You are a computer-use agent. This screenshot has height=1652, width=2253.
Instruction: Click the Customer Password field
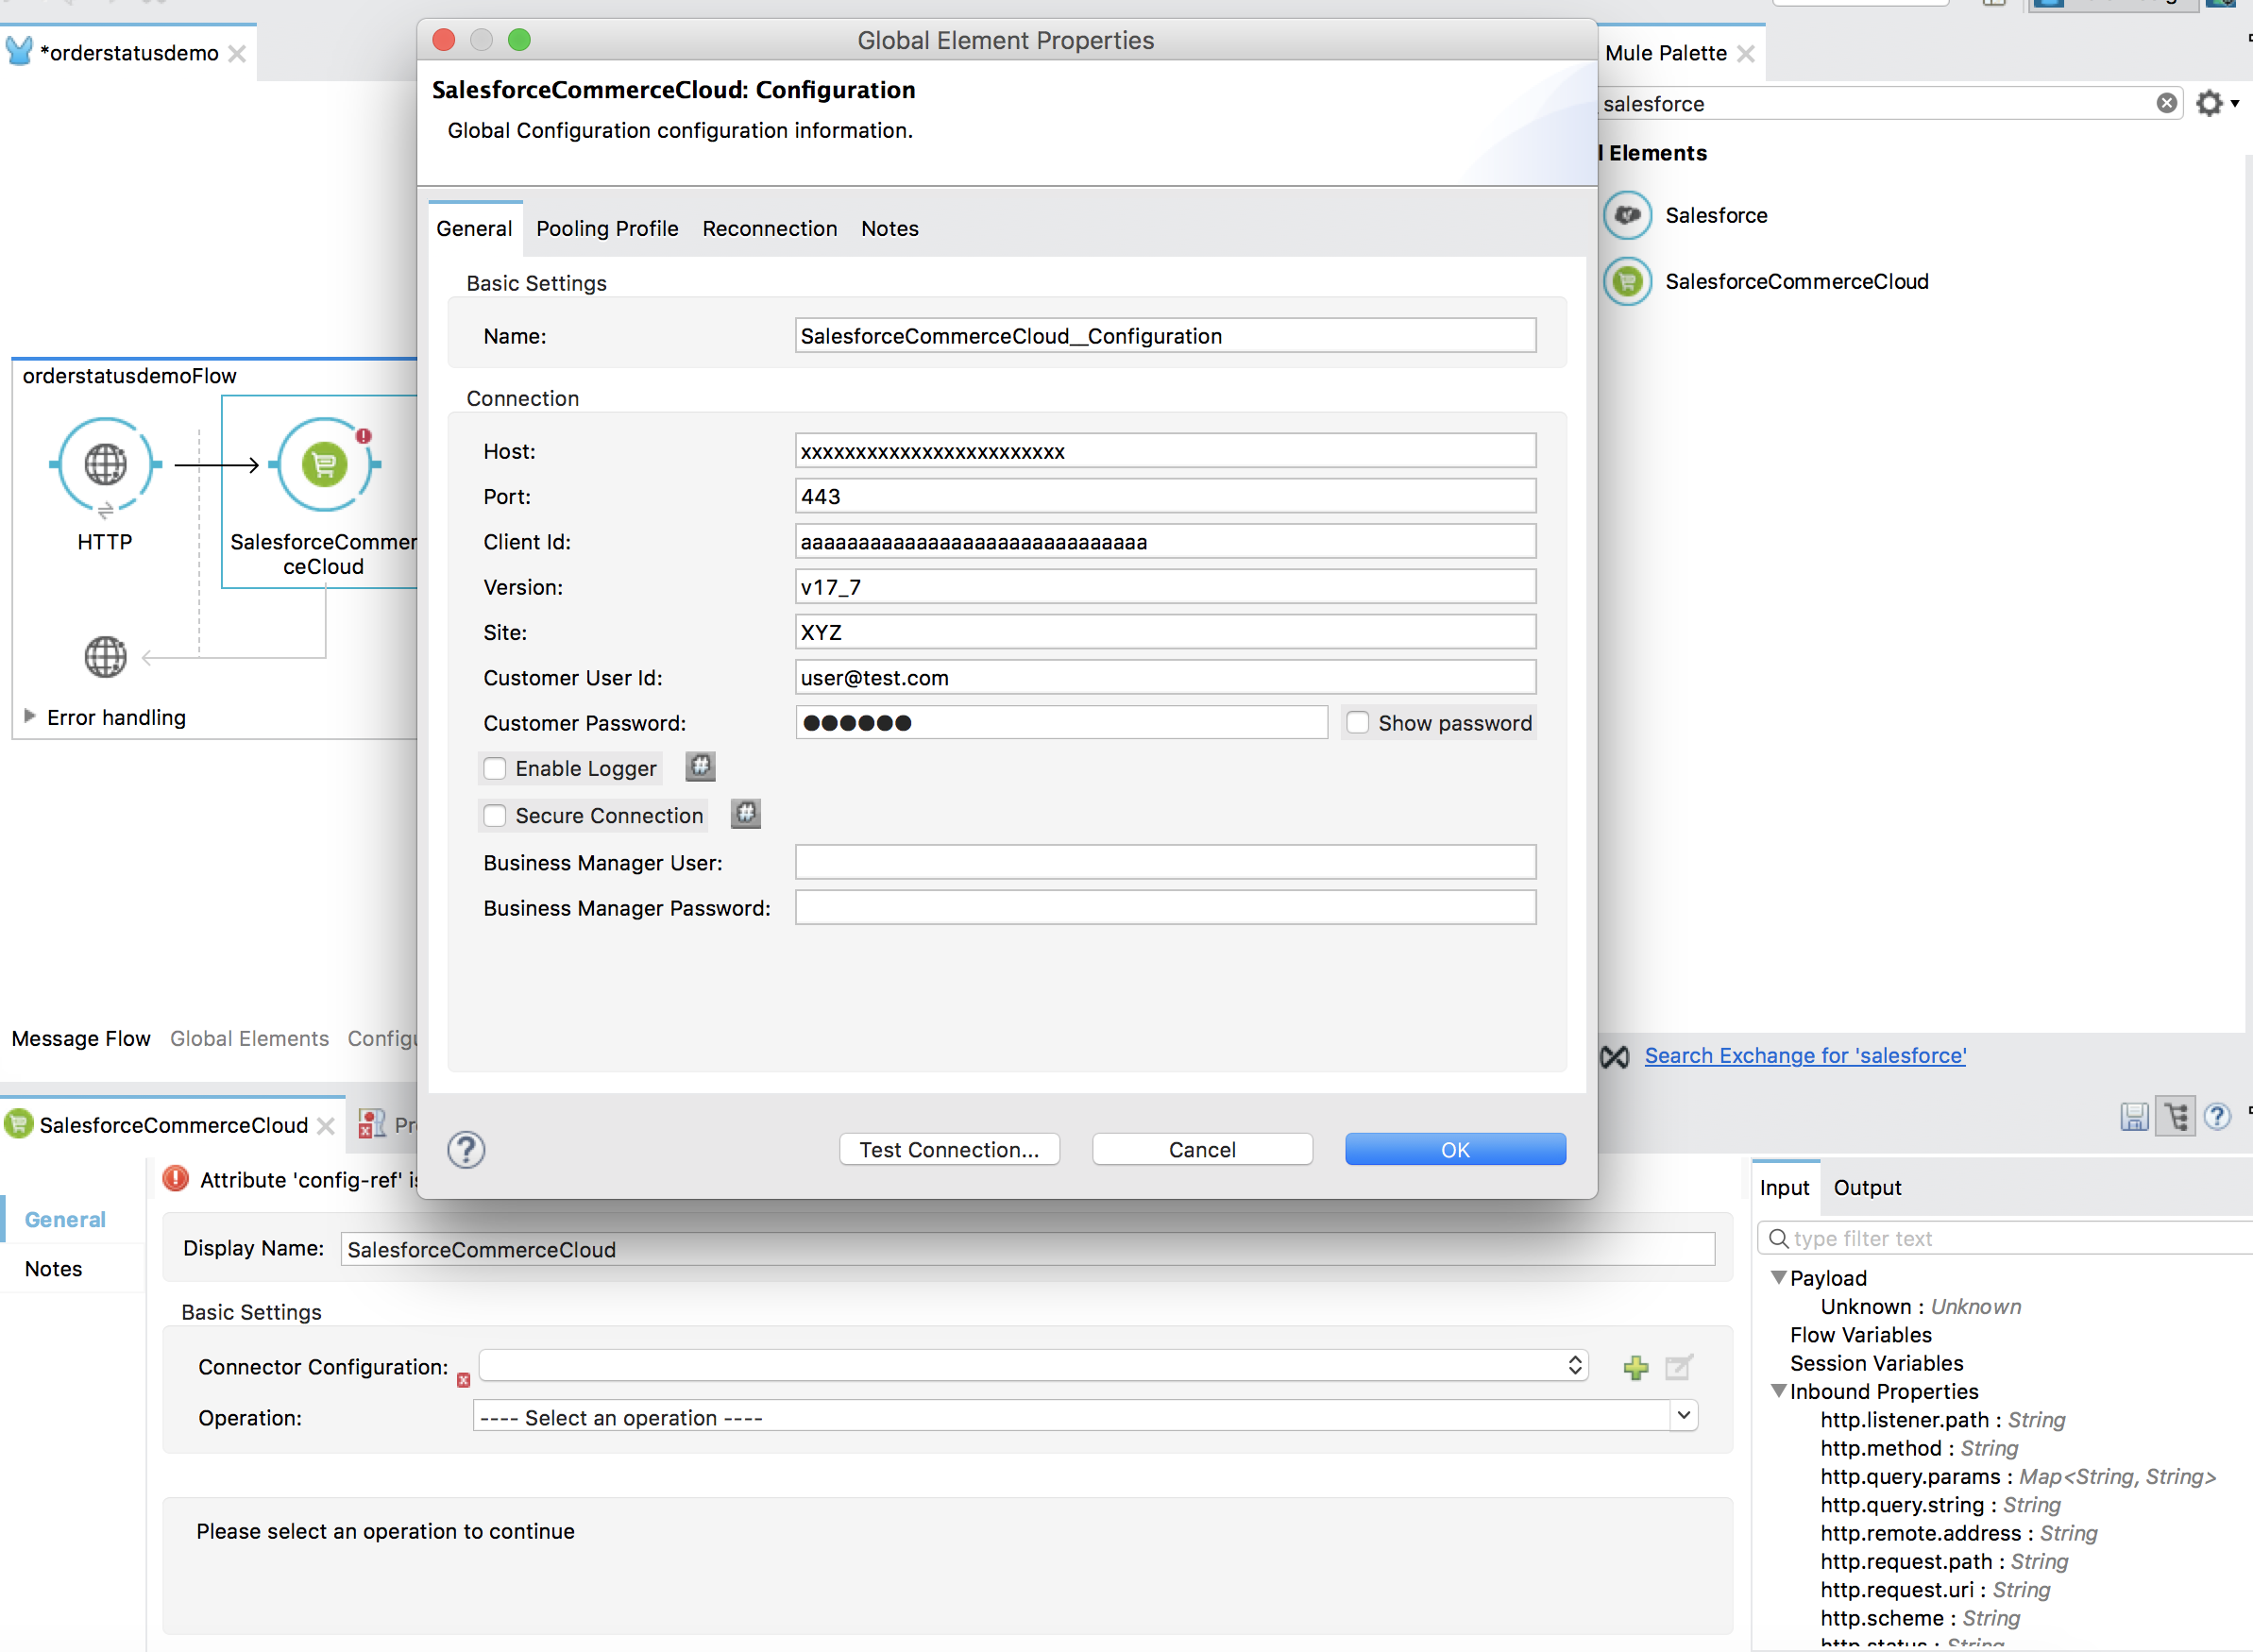(1061, 722)
